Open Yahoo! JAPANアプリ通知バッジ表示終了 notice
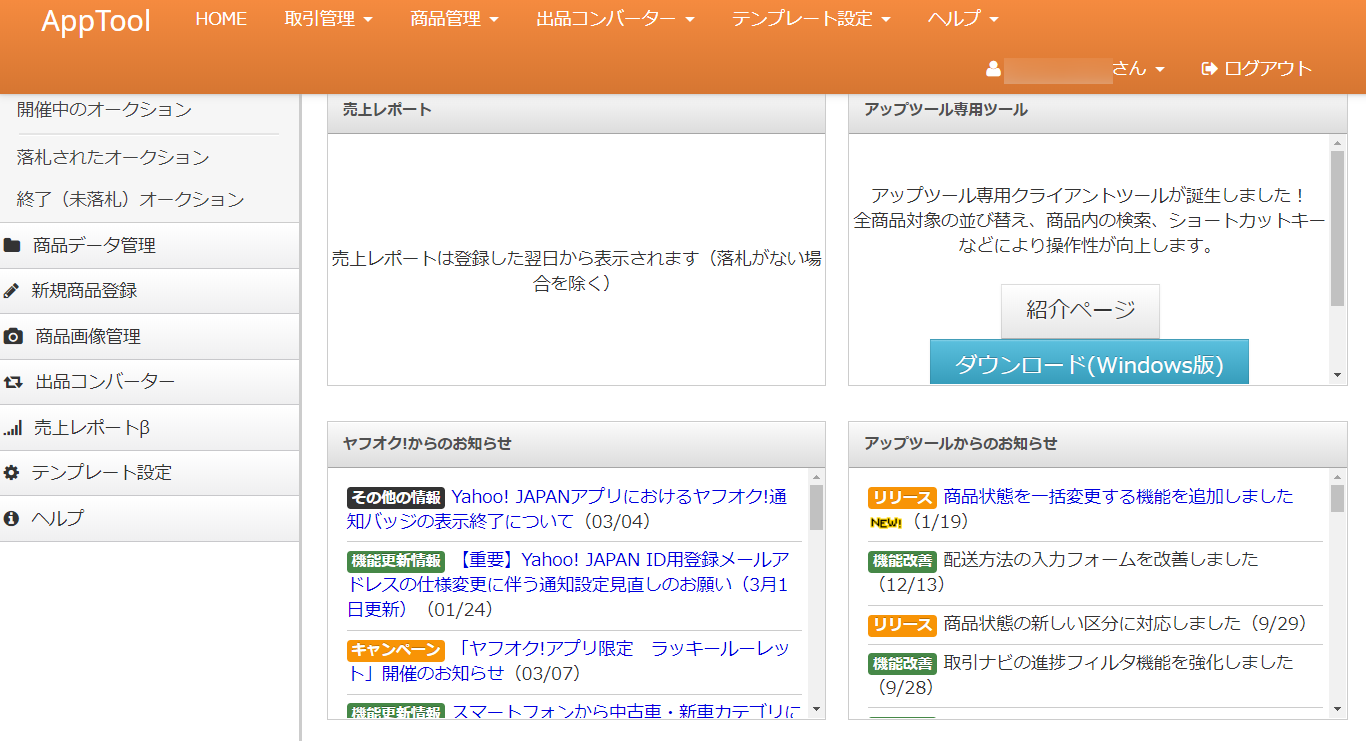Viewport: 1366px width, 741px height. [567, 509]
